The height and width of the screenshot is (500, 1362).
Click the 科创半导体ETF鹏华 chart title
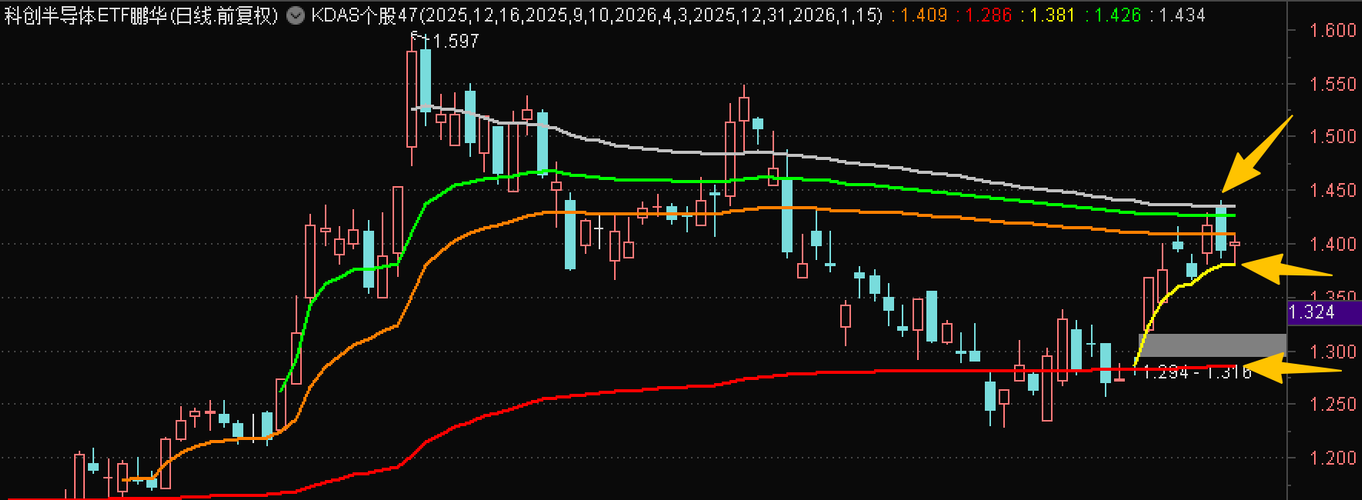click(141, 15)
